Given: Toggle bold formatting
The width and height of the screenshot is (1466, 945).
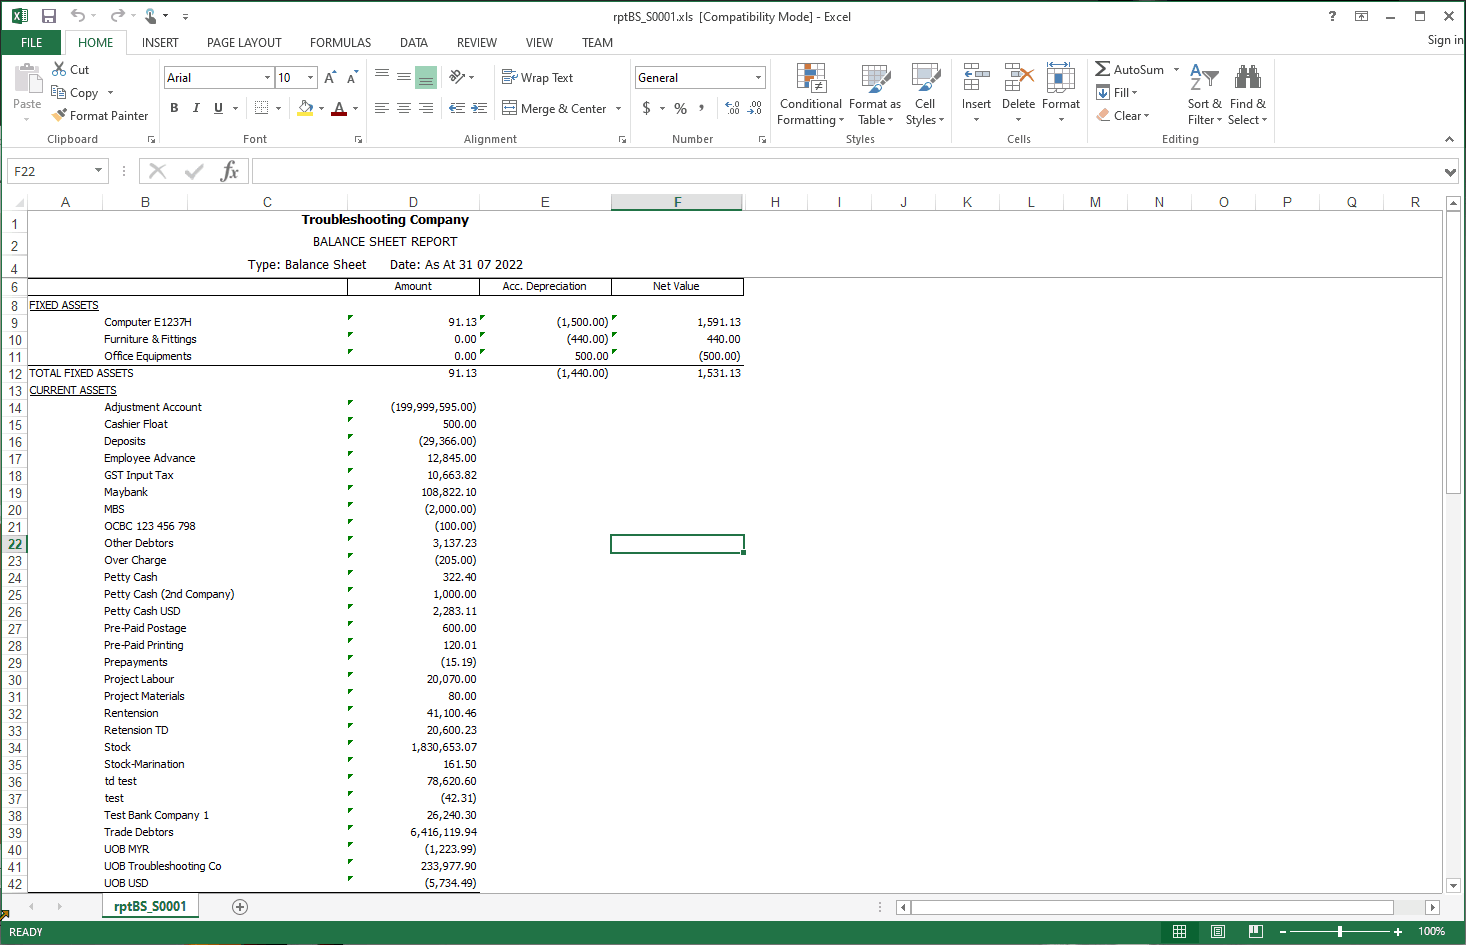Looking at the screenshot, I should click(174, 107).
